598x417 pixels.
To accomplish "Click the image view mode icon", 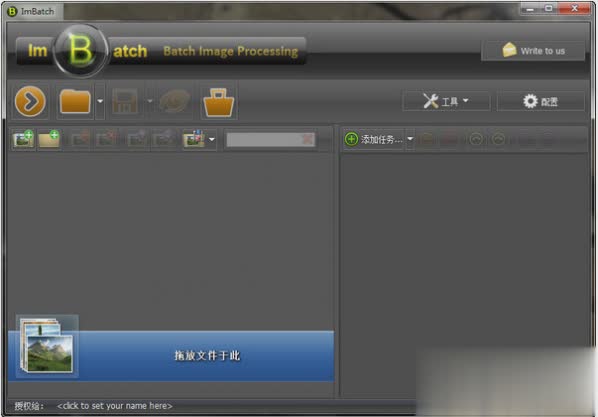I will tap(194, 139).
